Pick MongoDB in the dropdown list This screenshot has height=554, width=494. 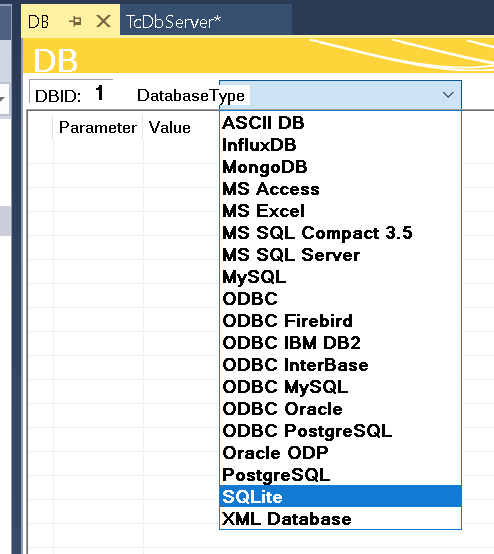[340, 167]
